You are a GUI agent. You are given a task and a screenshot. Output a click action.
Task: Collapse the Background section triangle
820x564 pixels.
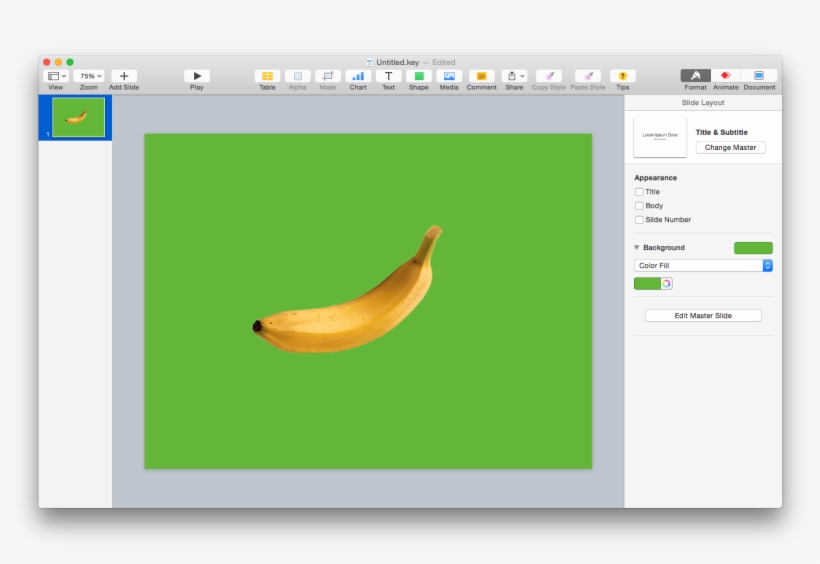[x=637, y=248]
